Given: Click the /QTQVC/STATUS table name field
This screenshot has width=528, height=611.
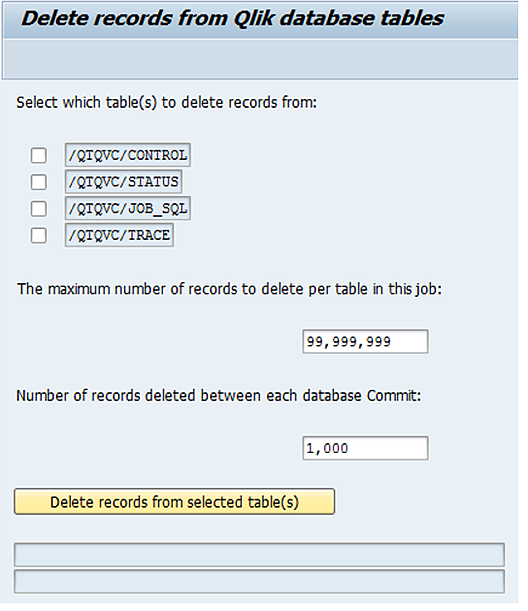Looking at the screenshot, I should coord(124,182).
